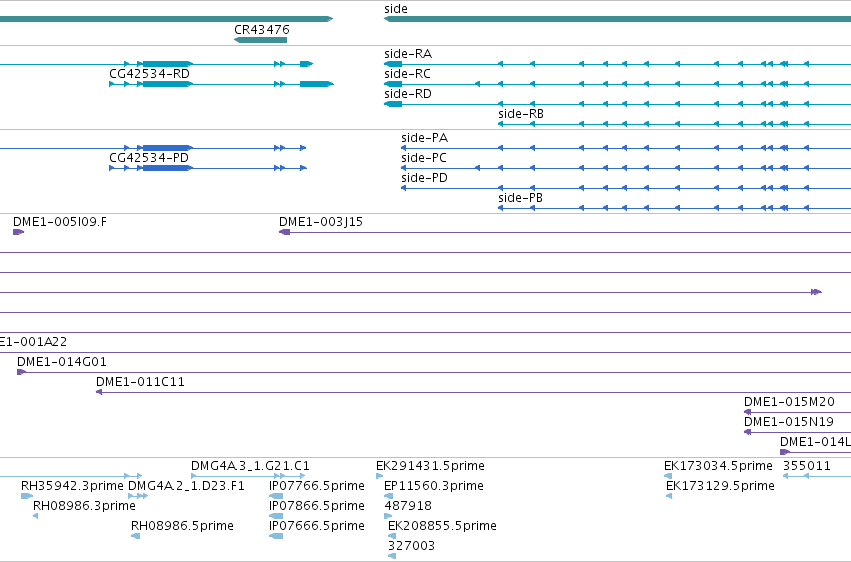Select the IP07666.5prime EST label

(316, 526)
